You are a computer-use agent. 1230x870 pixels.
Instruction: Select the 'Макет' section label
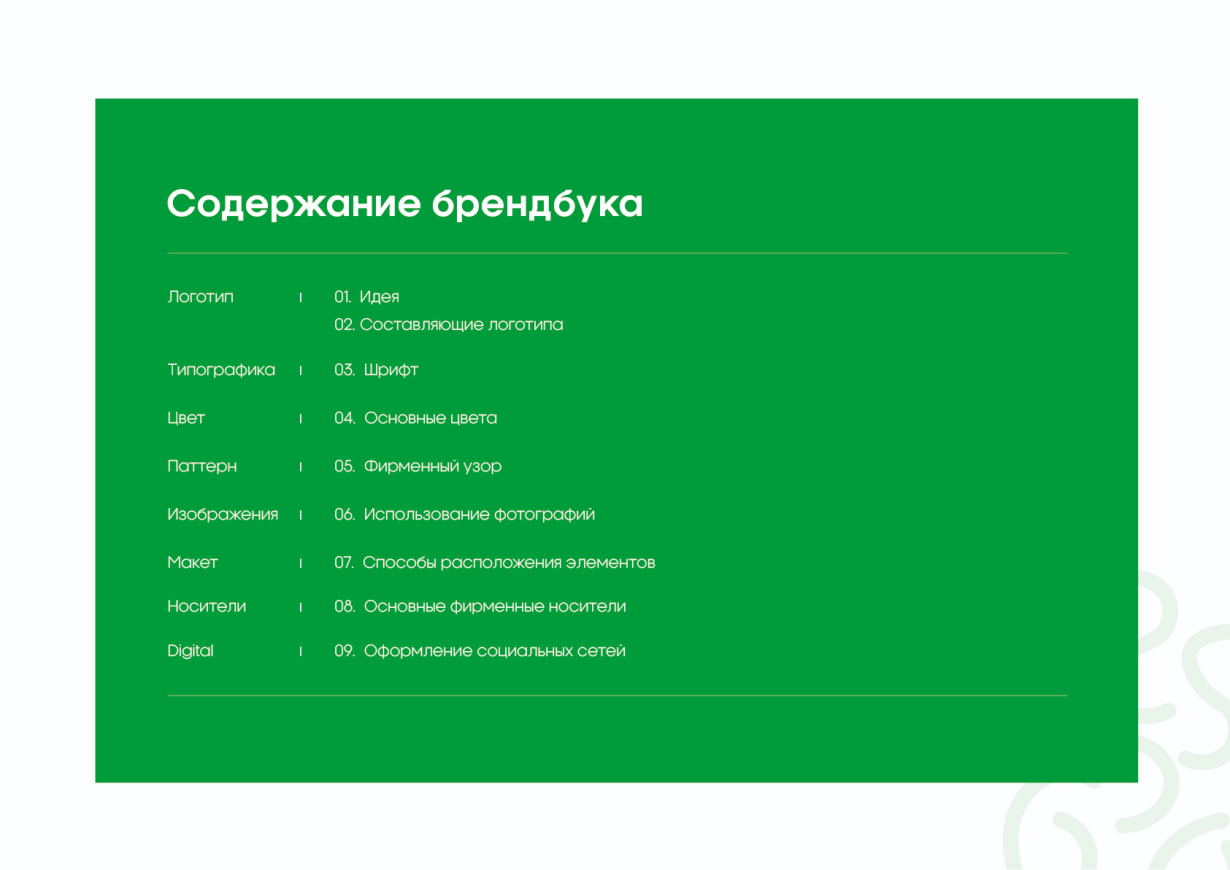[x=192, y=562]
